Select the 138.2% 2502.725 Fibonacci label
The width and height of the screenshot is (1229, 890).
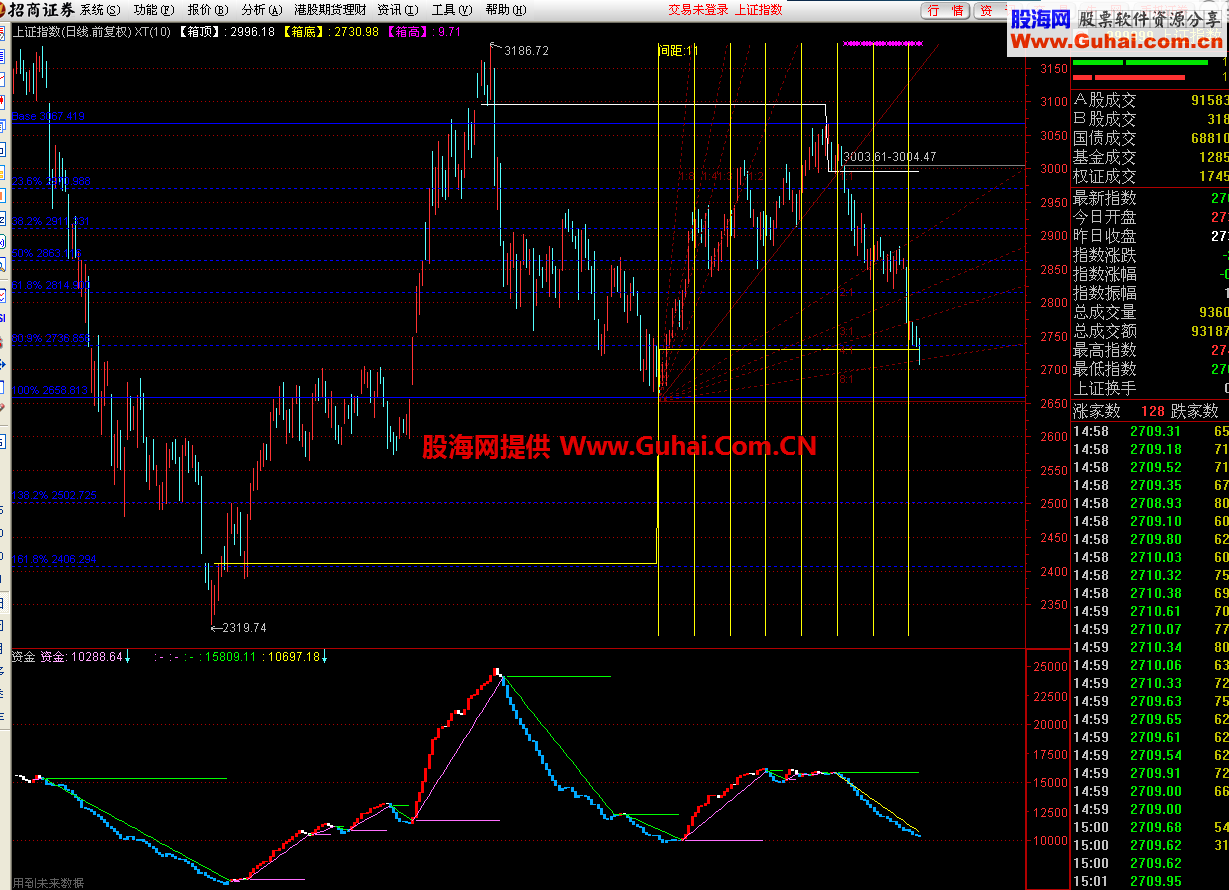[x=55, y=495]
